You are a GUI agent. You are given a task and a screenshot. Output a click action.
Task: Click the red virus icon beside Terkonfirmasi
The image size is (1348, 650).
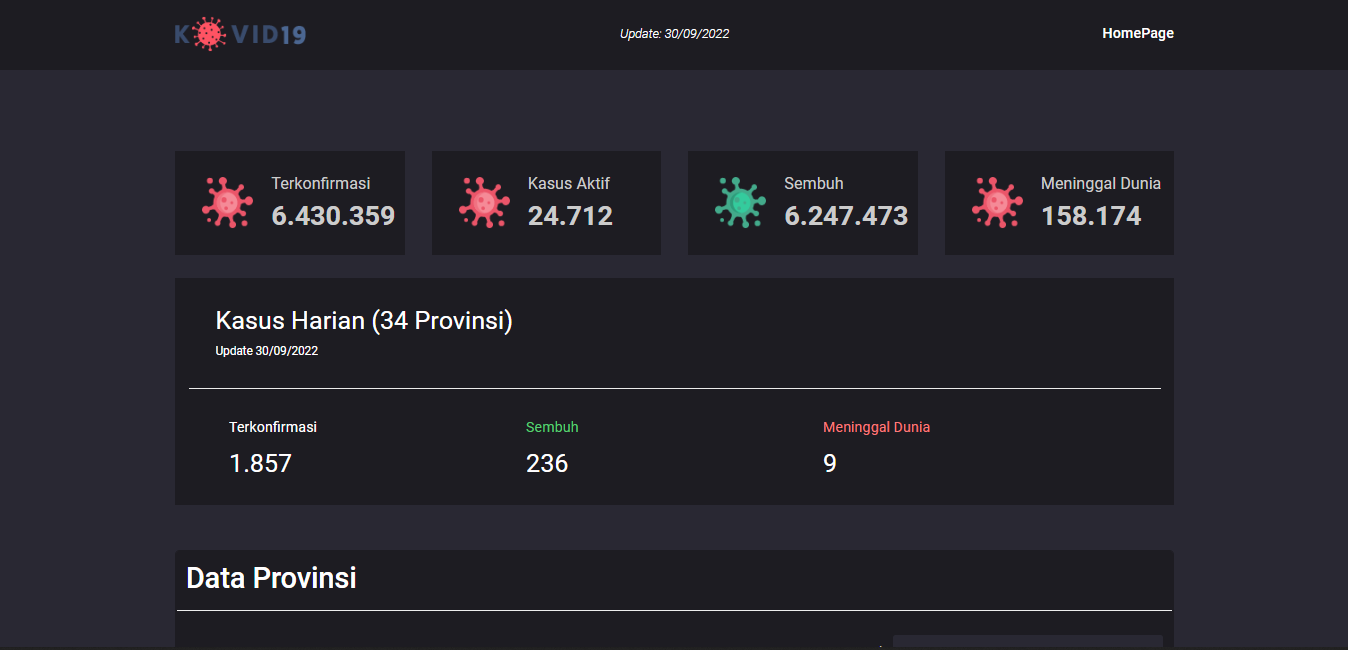tap(227, 202)
